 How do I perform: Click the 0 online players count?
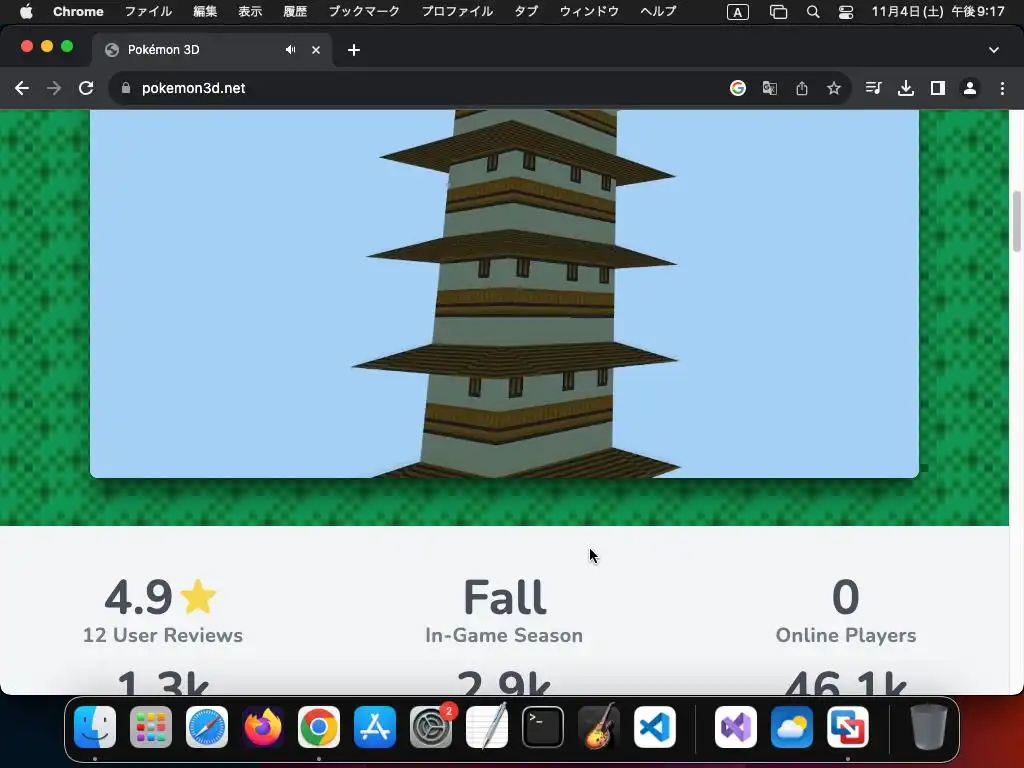coord(845,597)
